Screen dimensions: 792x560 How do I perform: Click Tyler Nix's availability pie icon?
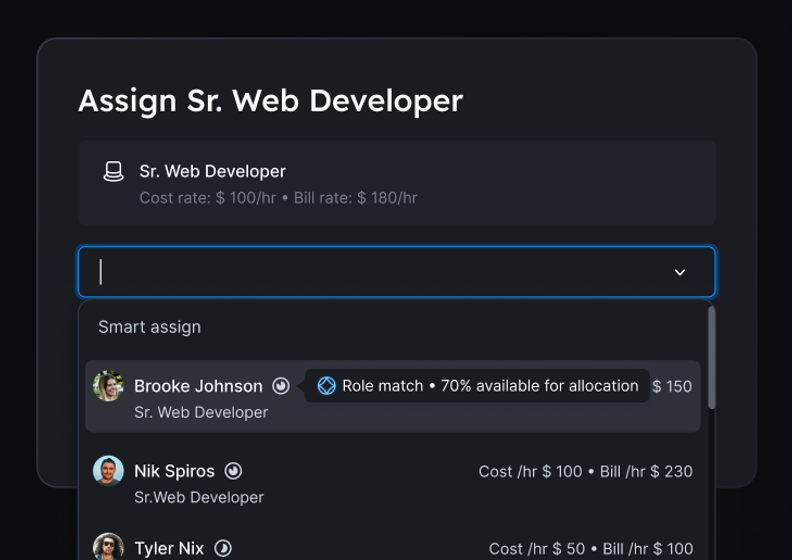[224, 548]
